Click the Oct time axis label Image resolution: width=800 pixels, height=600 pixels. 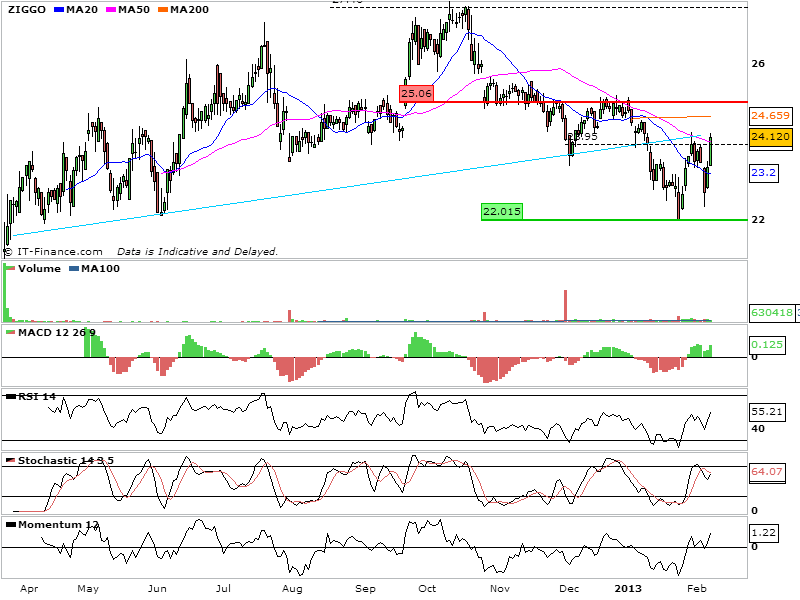coord(427,589)
